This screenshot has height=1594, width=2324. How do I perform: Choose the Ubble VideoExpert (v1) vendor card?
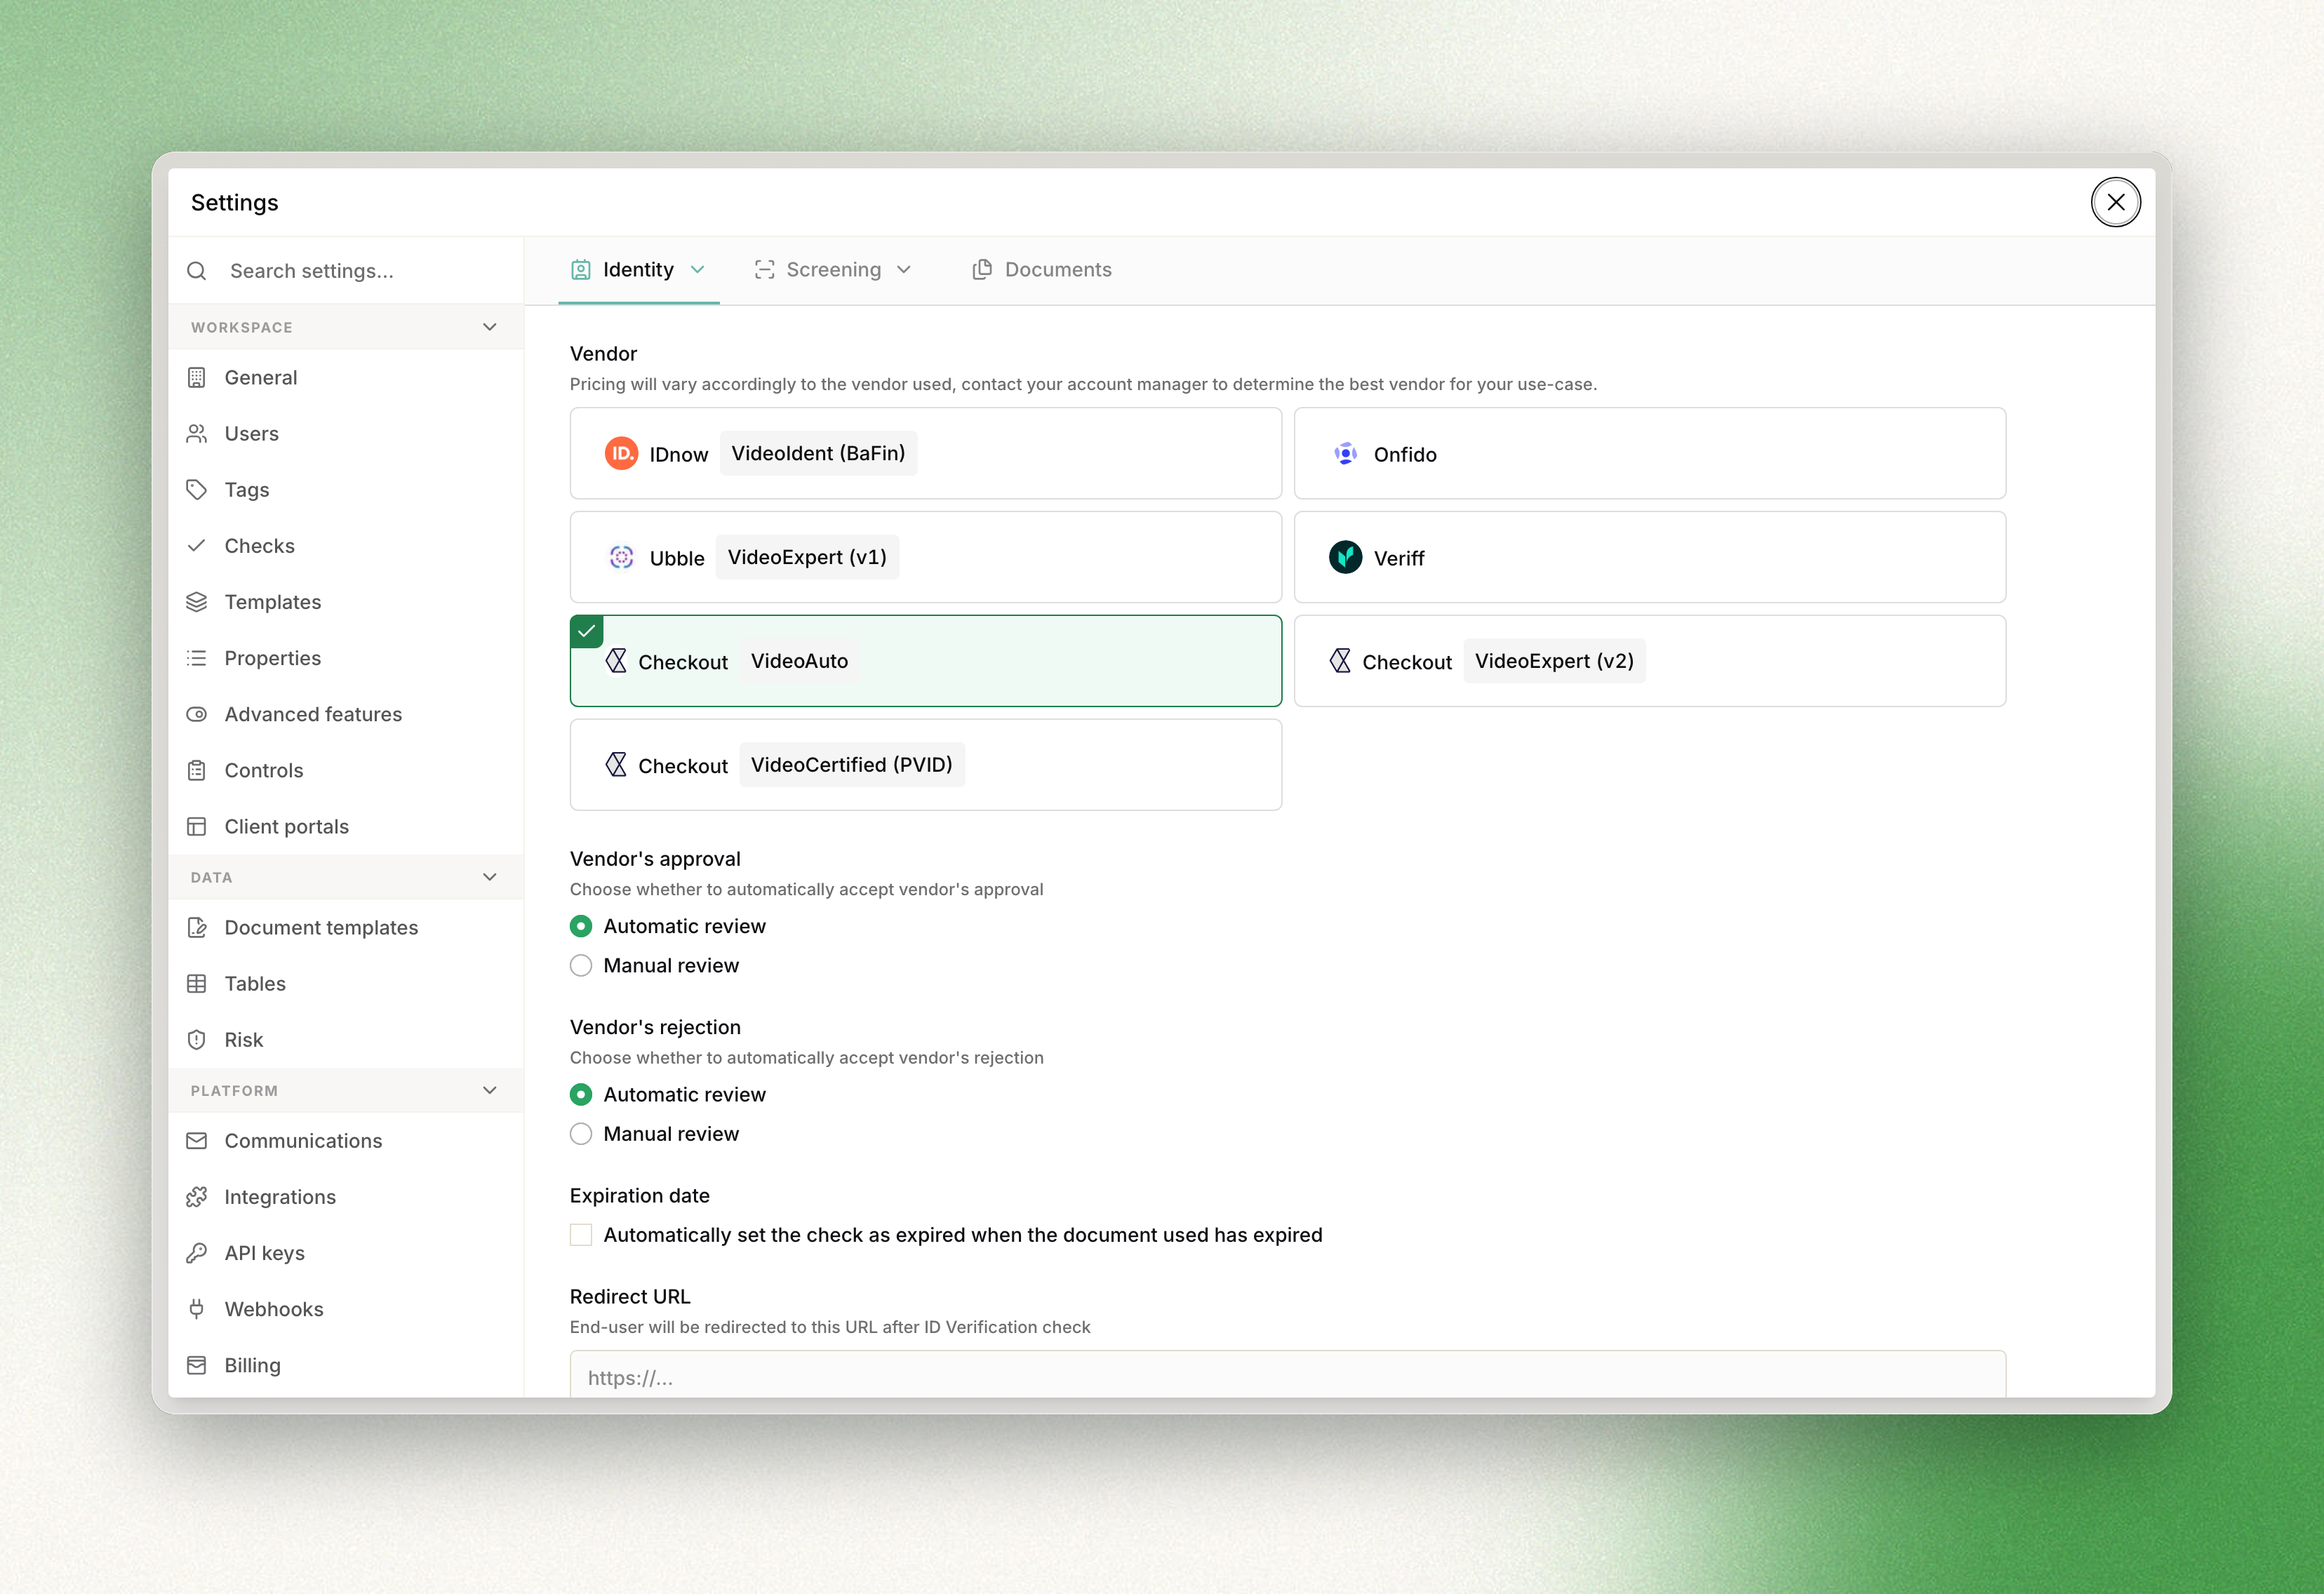[x=925, y=557]
